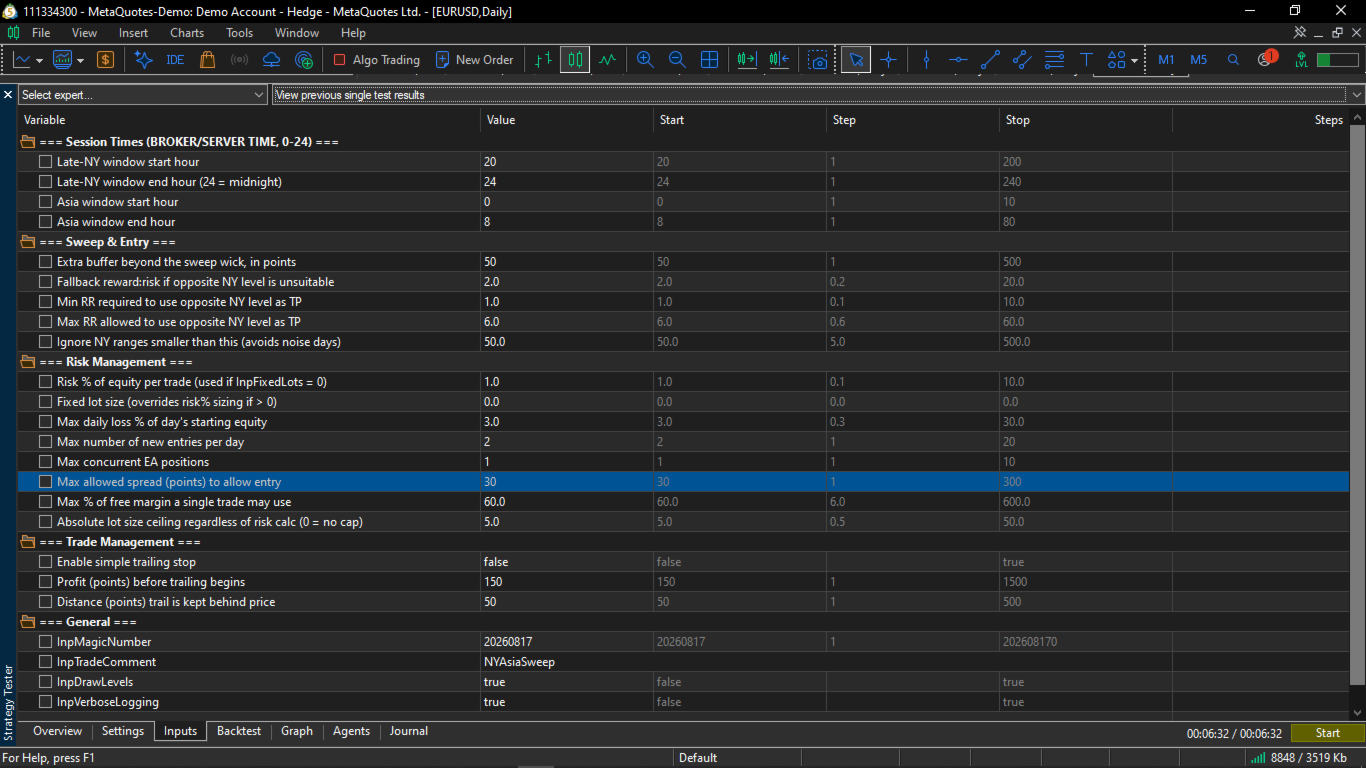1366x768 pixels.
Task: Switch chart to bar chart mode
Action: point(543,60)
